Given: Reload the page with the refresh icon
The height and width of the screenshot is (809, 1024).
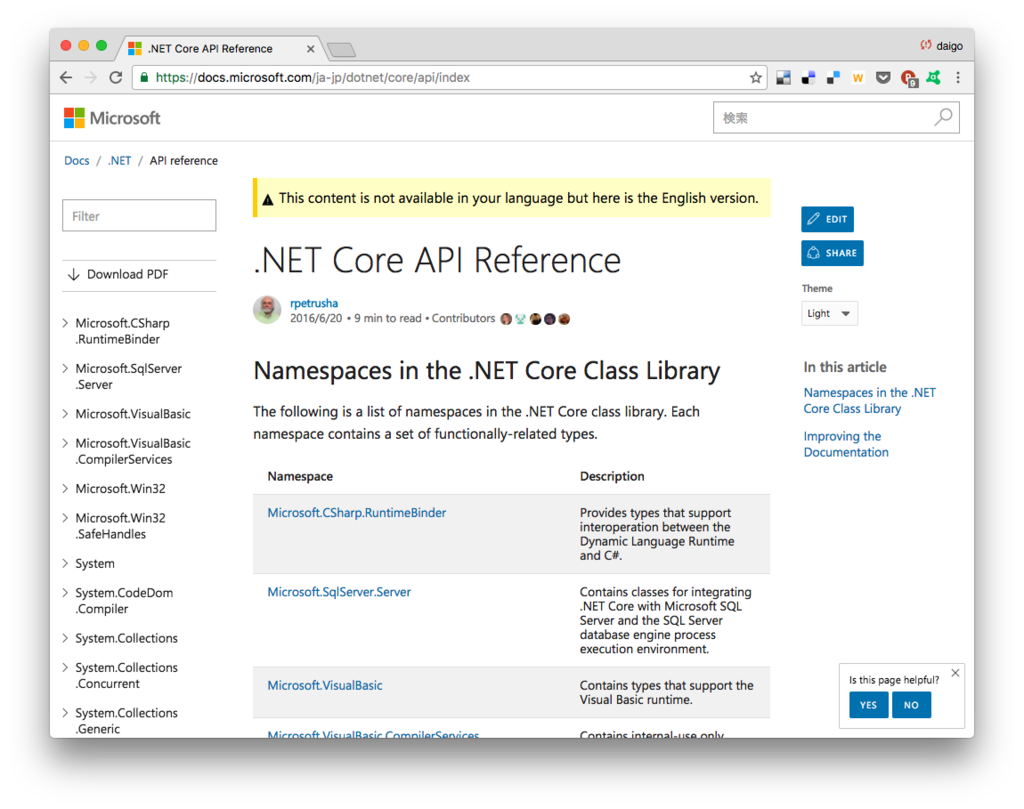Looking at the screenshot, I should pos(116,78).
